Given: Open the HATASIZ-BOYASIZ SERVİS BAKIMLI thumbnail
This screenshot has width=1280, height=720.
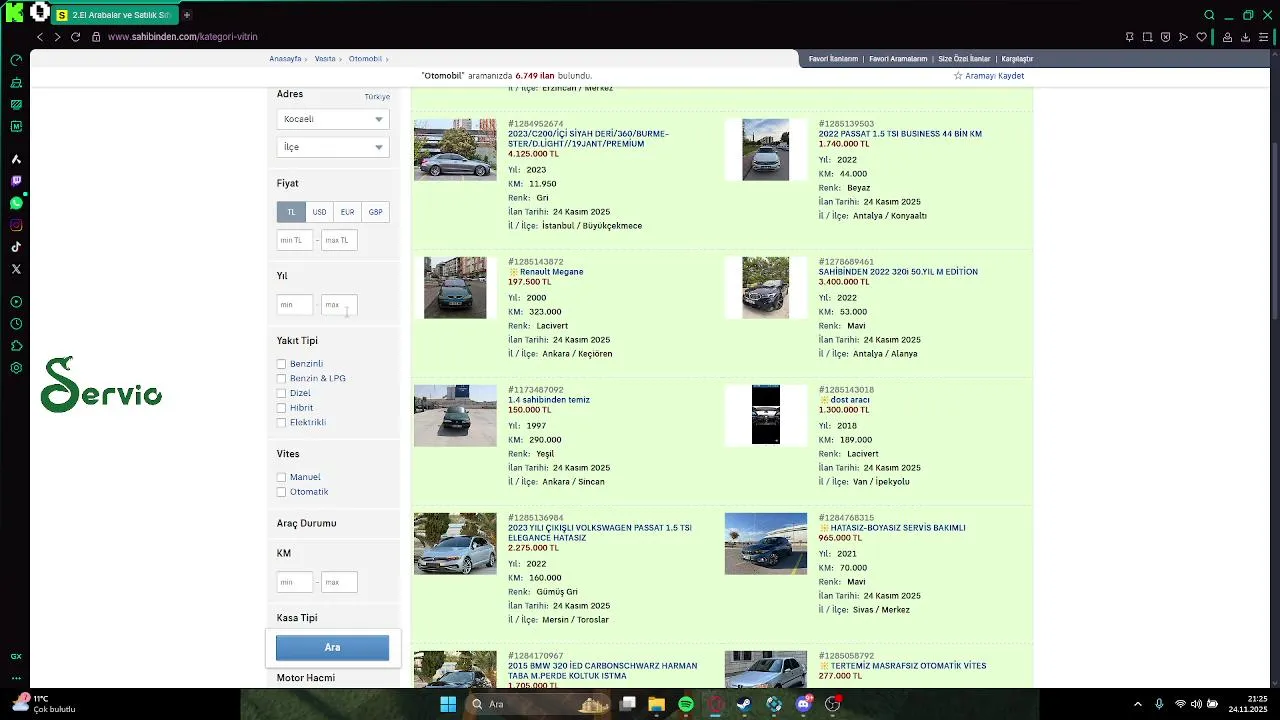Looking at the screenshot, I should tap(766, 544).
